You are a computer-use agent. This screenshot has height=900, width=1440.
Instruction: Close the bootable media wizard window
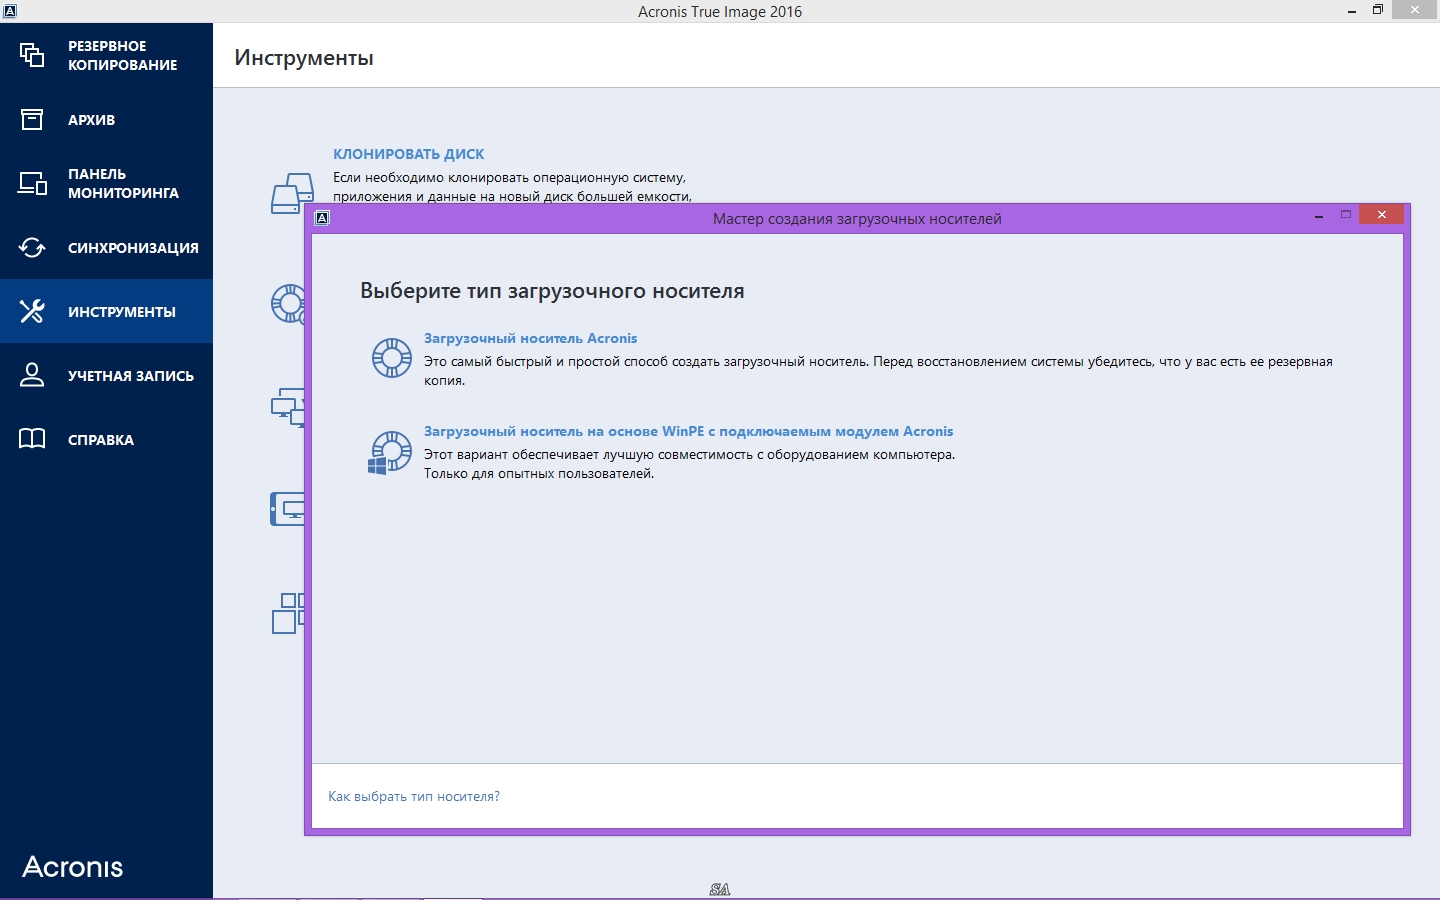1381,215
